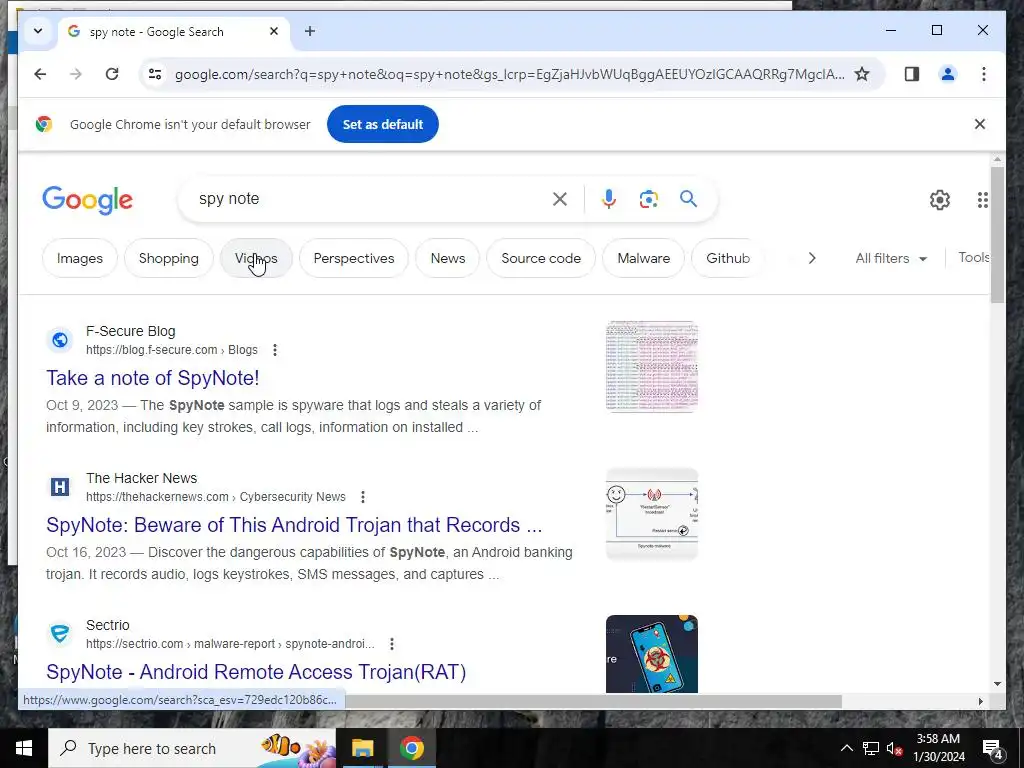1024x768 pixels.
Task: Select the Shopping filter tab
Action: point(168,259)
